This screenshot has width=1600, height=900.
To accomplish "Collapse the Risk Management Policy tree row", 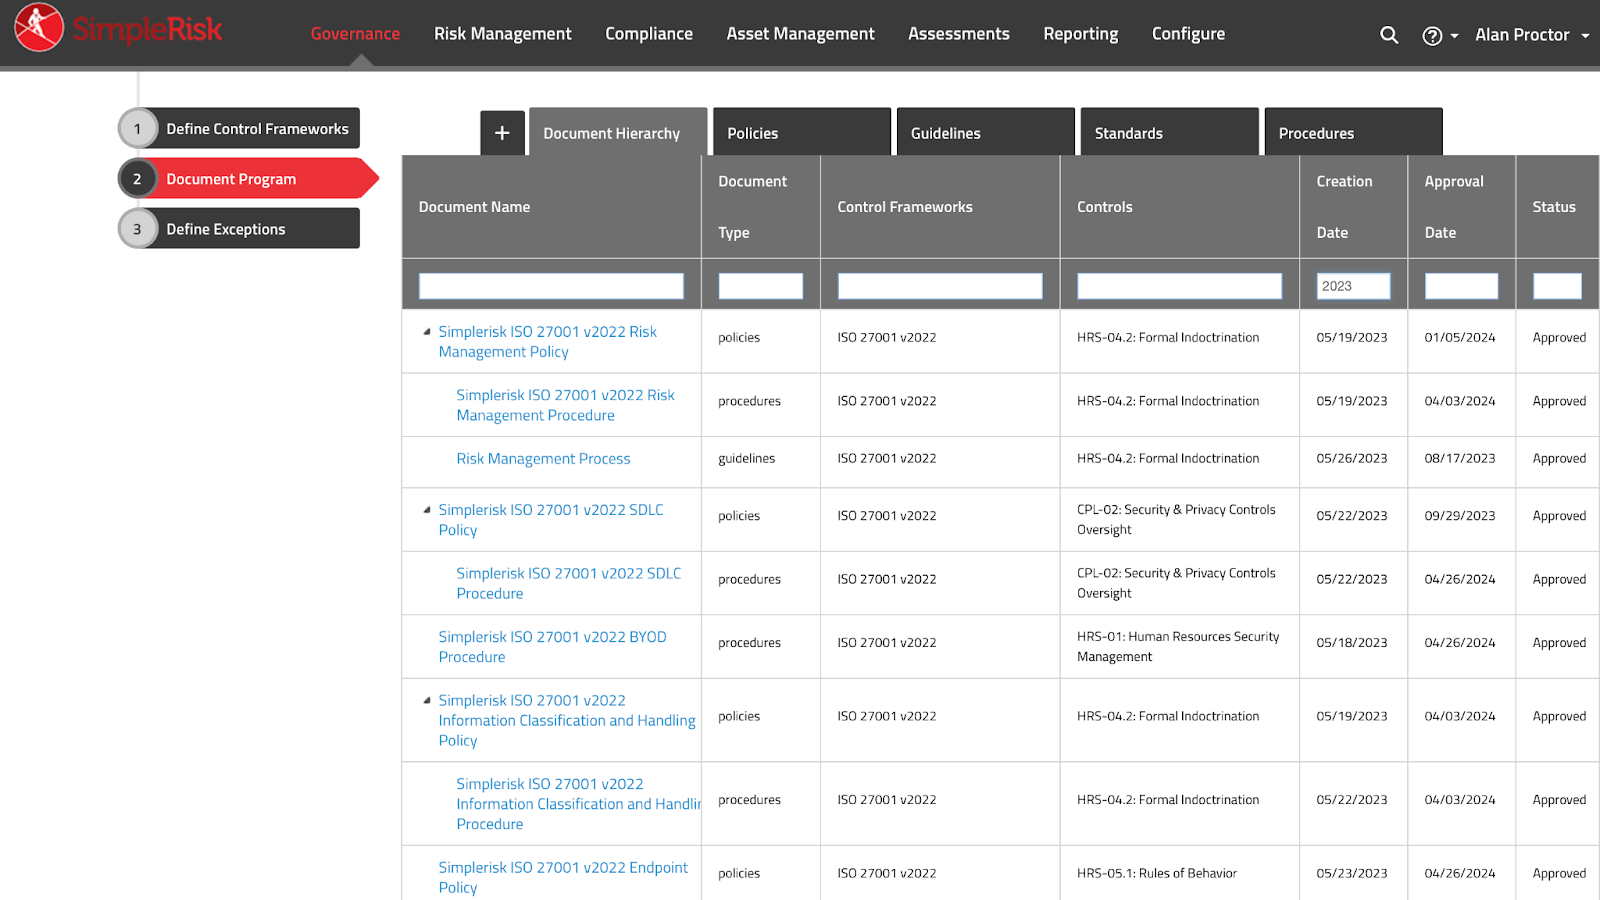I will (x=427, y=332).
